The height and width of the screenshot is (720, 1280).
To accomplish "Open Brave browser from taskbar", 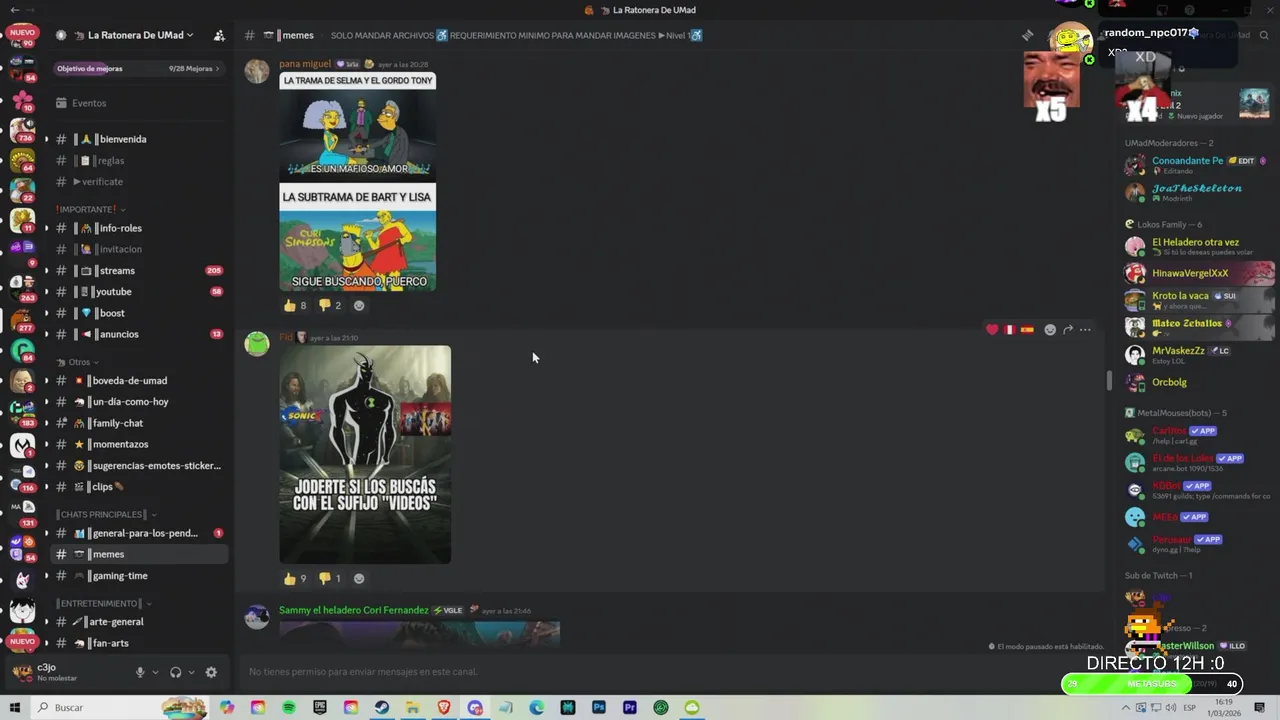I will (x=444, y=707).
